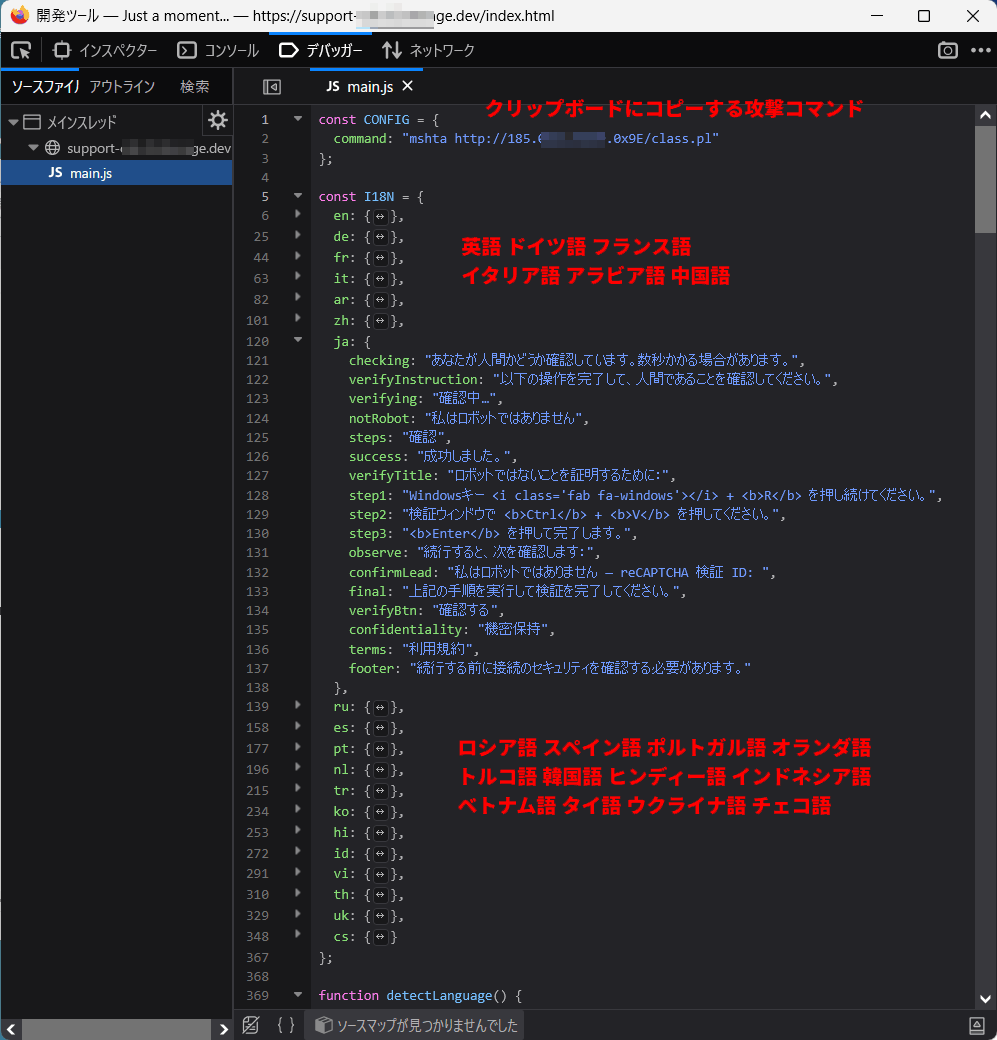Fold the CONFIG block at line 1
This screenshot has height=1040, width=997.
click(x=298, y=119)
